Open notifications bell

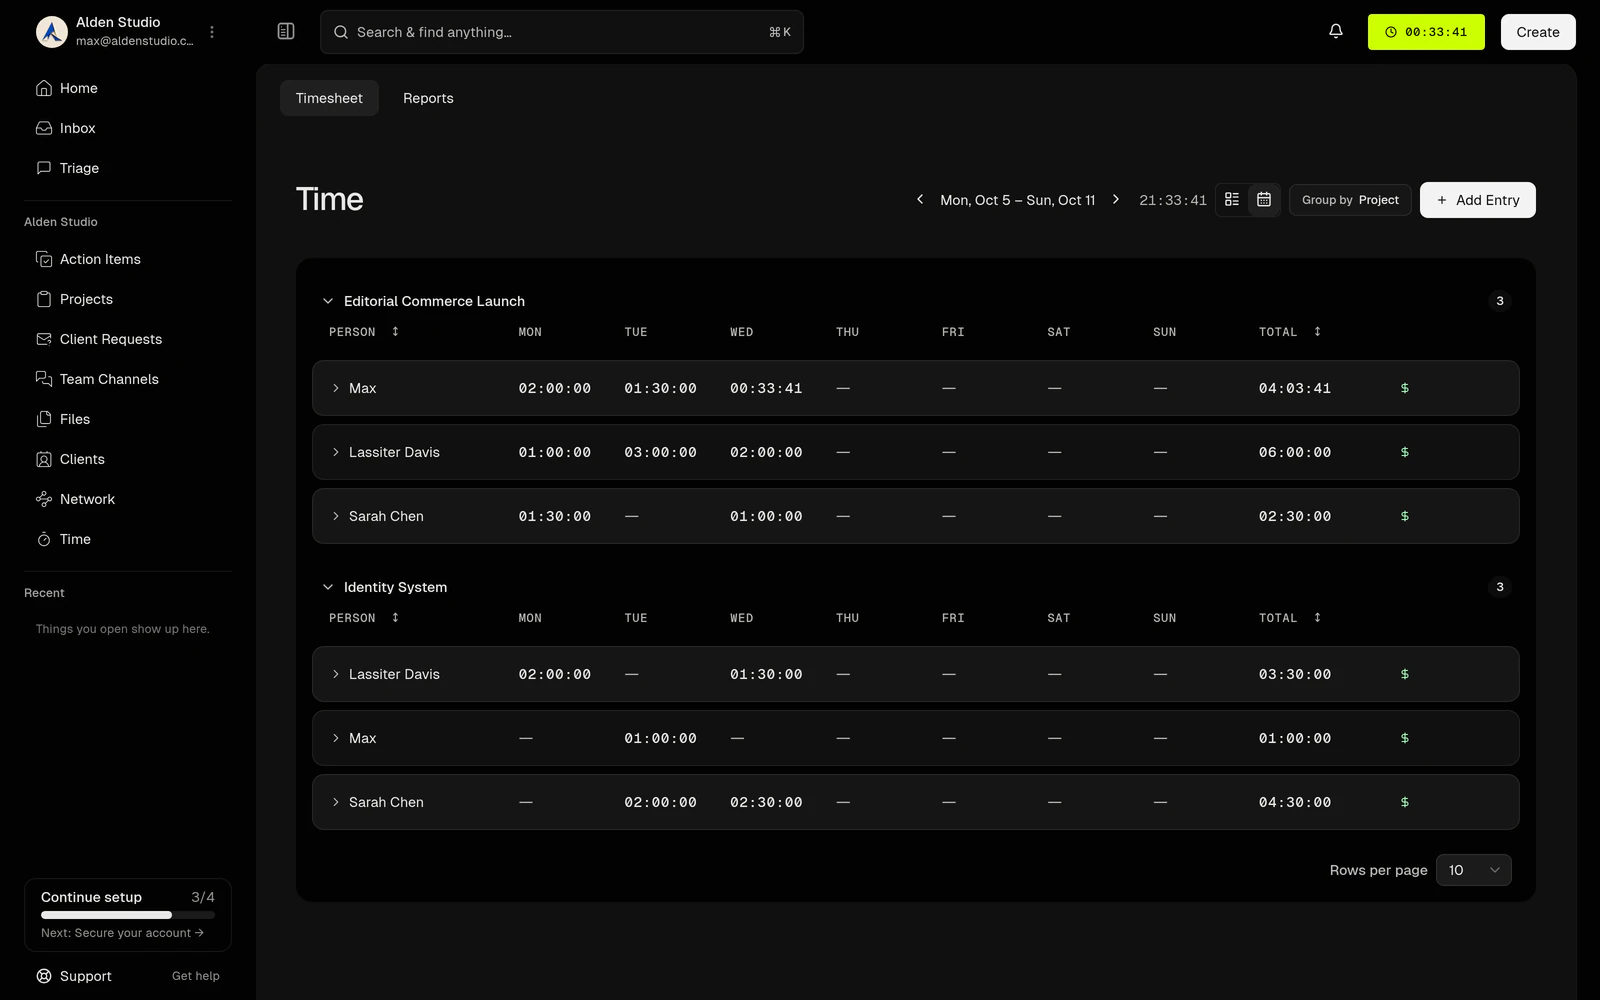1336,32
